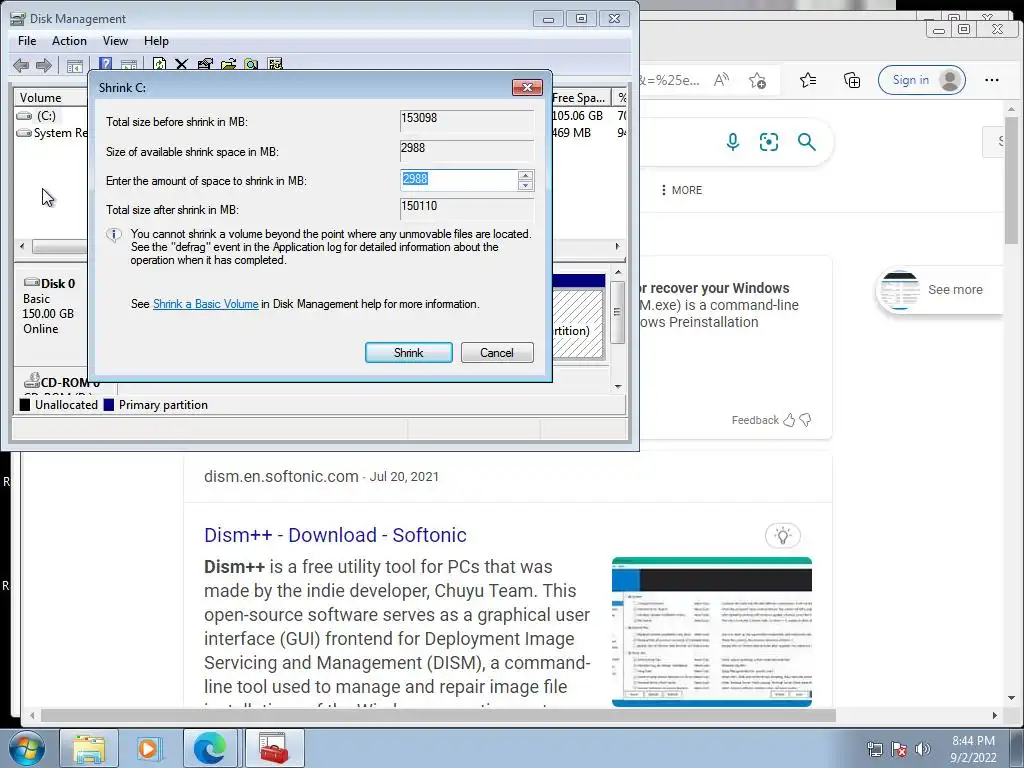Click the shrink amount input field
Viewport: 1024px width, 768px height.
pos(459,180)
